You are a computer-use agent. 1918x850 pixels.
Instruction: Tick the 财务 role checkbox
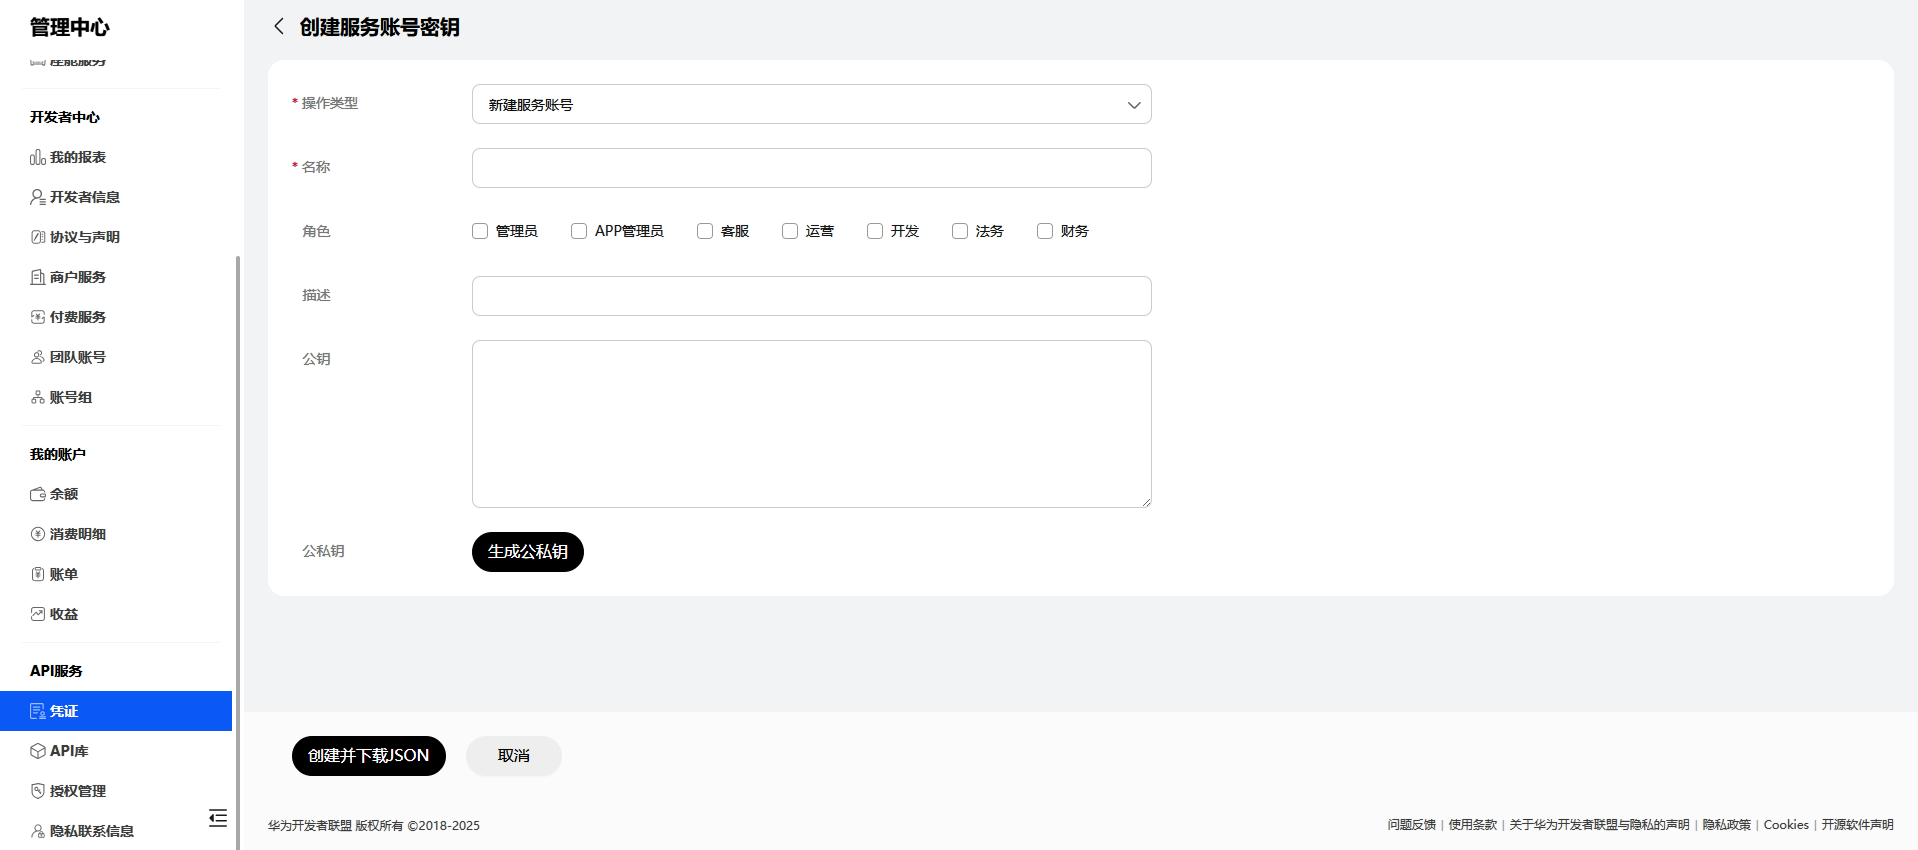1045,231
